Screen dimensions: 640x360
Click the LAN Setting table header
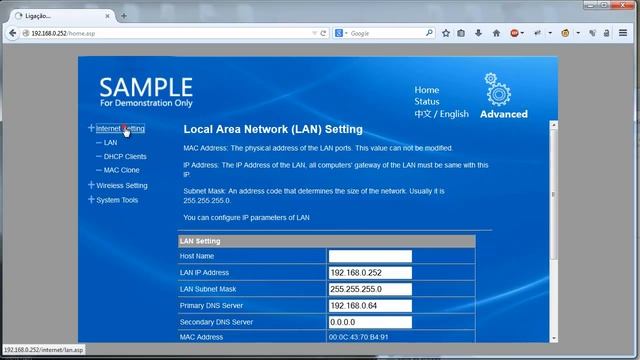tap(327, 241)
